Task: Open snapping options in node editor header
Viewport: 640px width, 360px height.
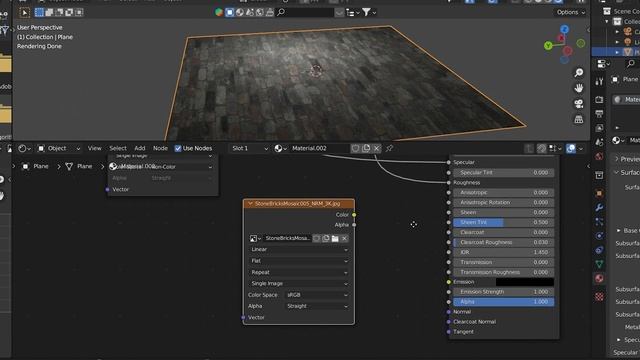Action: click(x=555, y=149)
